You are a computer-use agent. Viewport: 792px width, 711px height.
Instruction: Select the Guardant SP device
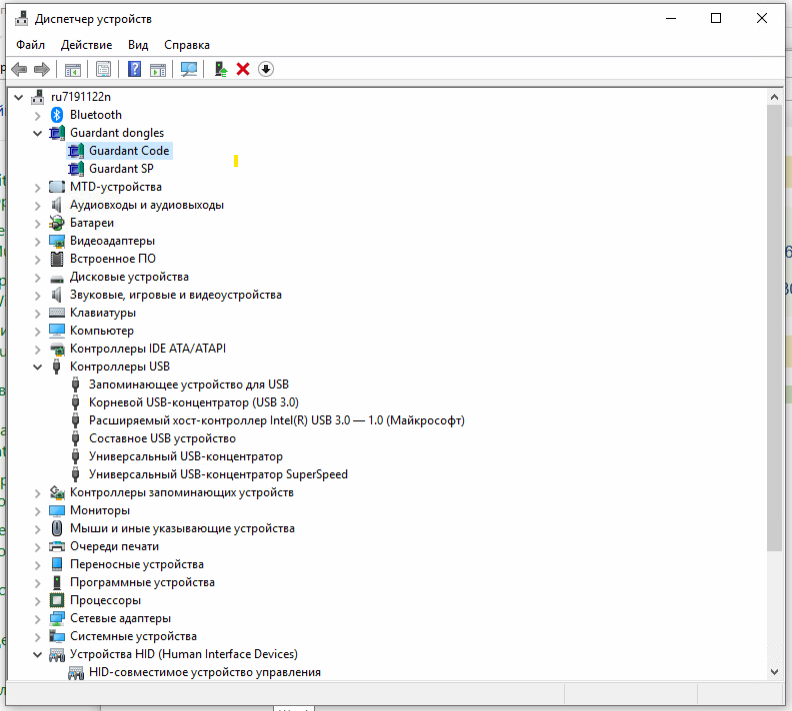coord(120,169)
